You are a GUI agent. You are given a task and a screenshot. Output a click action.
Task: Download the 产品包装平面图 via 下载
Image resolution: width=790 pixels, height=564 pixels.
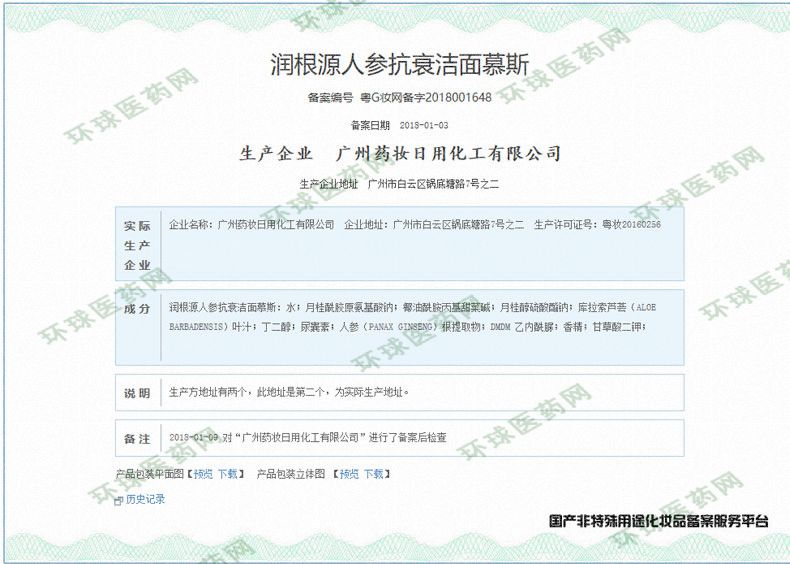pos(228,474)
